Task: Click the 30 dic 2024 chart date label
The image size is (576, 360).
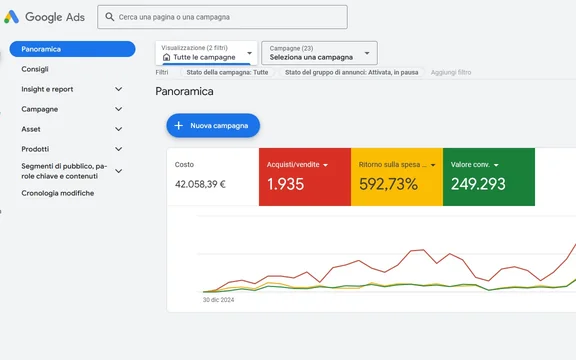Action: [219, 300]
